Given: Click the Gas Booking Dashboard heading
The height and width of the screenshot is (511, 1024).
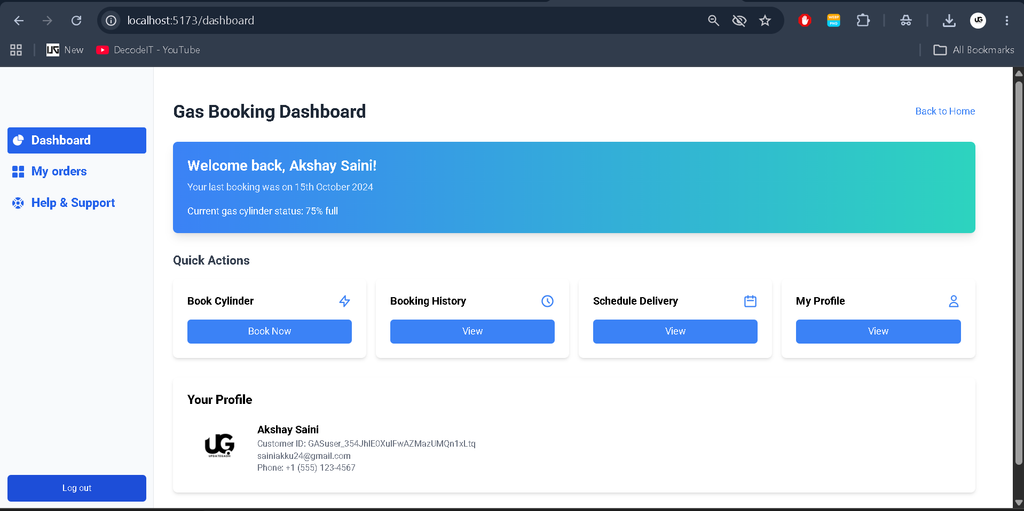Looking at the screenshot, I should click(269, 112).
